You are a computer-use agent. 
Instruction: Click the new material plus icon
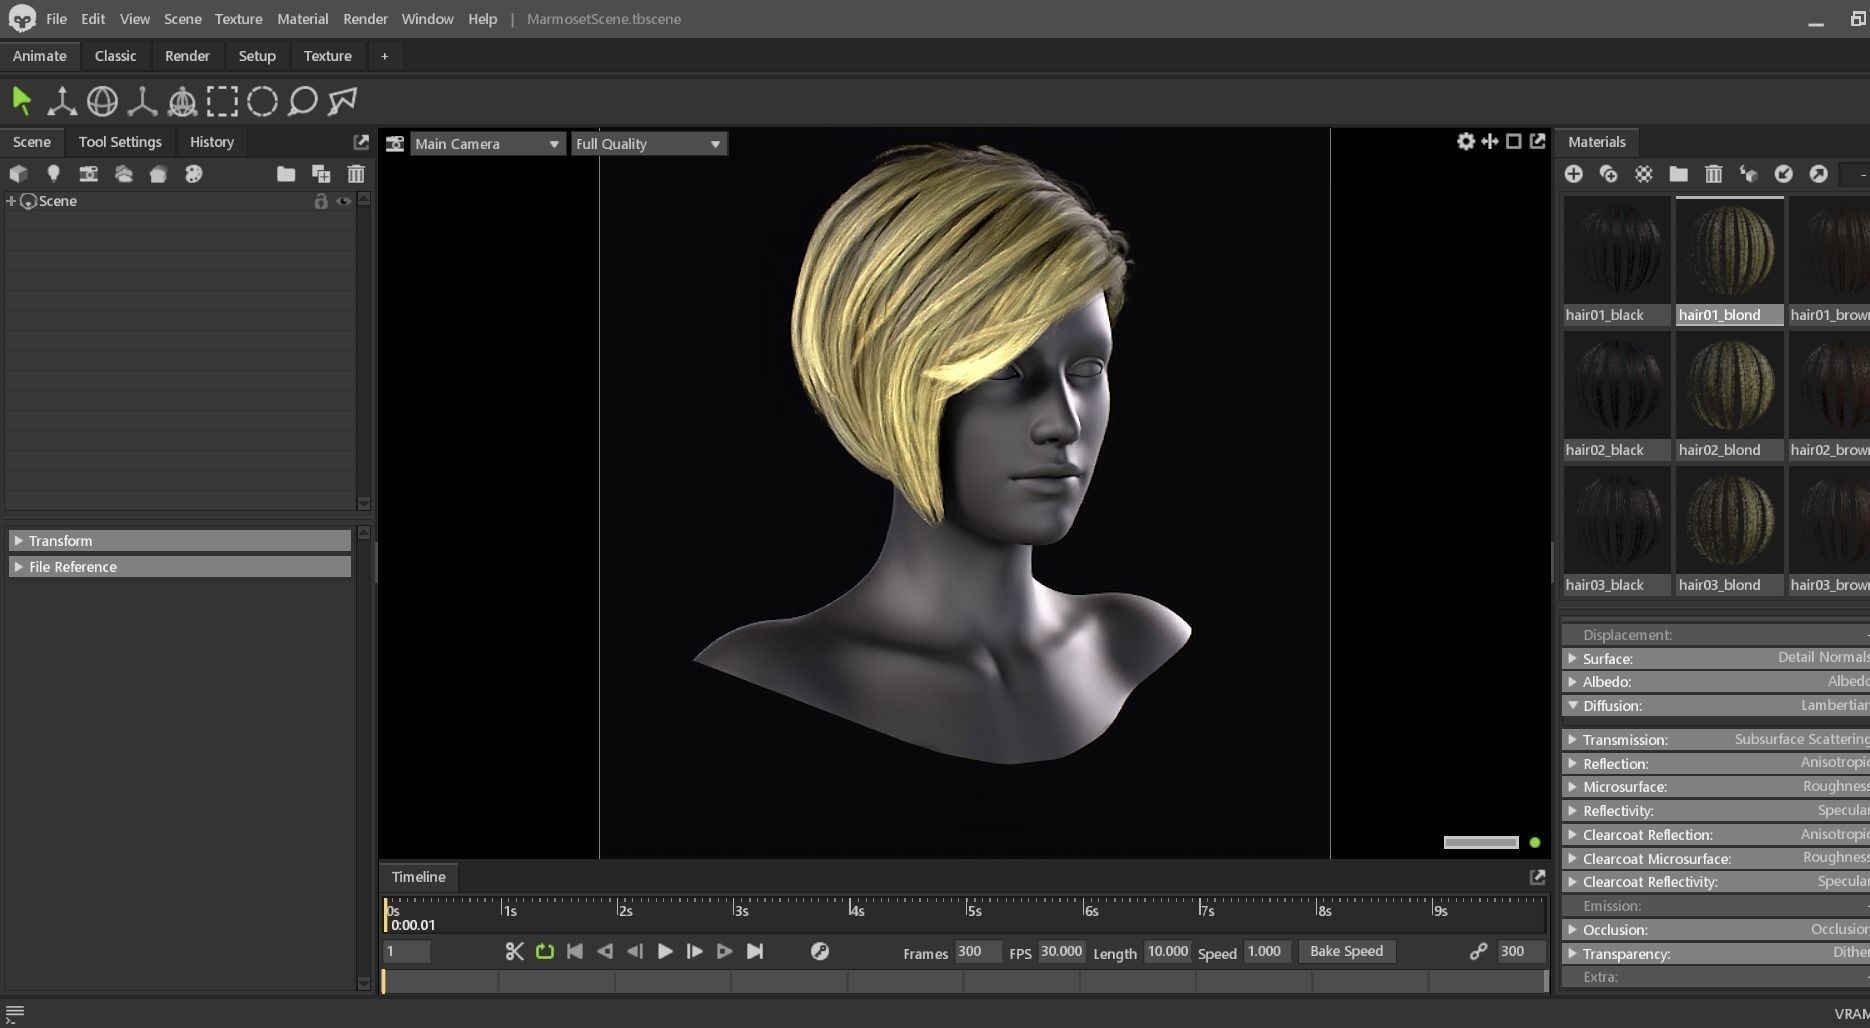click(x=1573, y=174)
